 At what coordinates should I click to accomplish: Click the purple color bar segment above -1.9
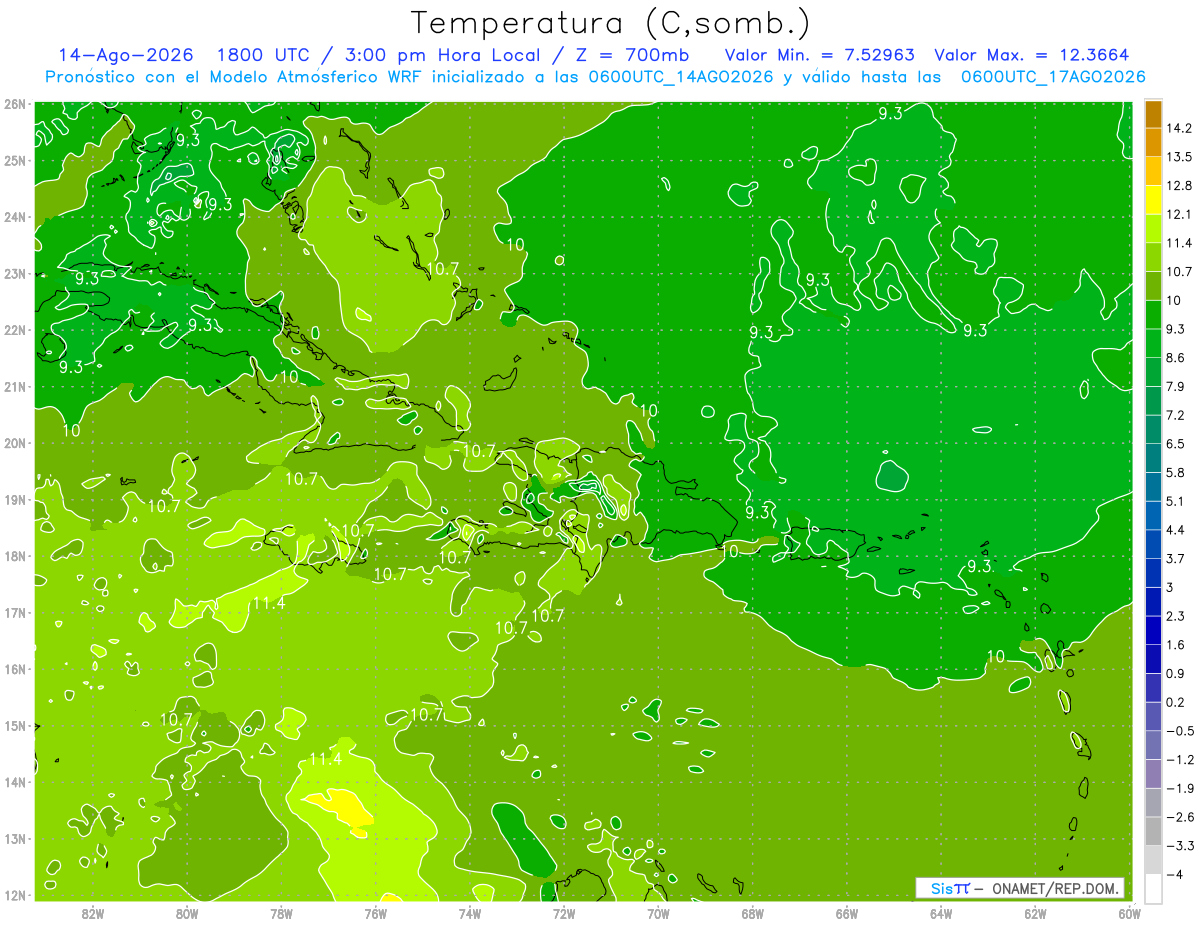tap(1153, 773)
